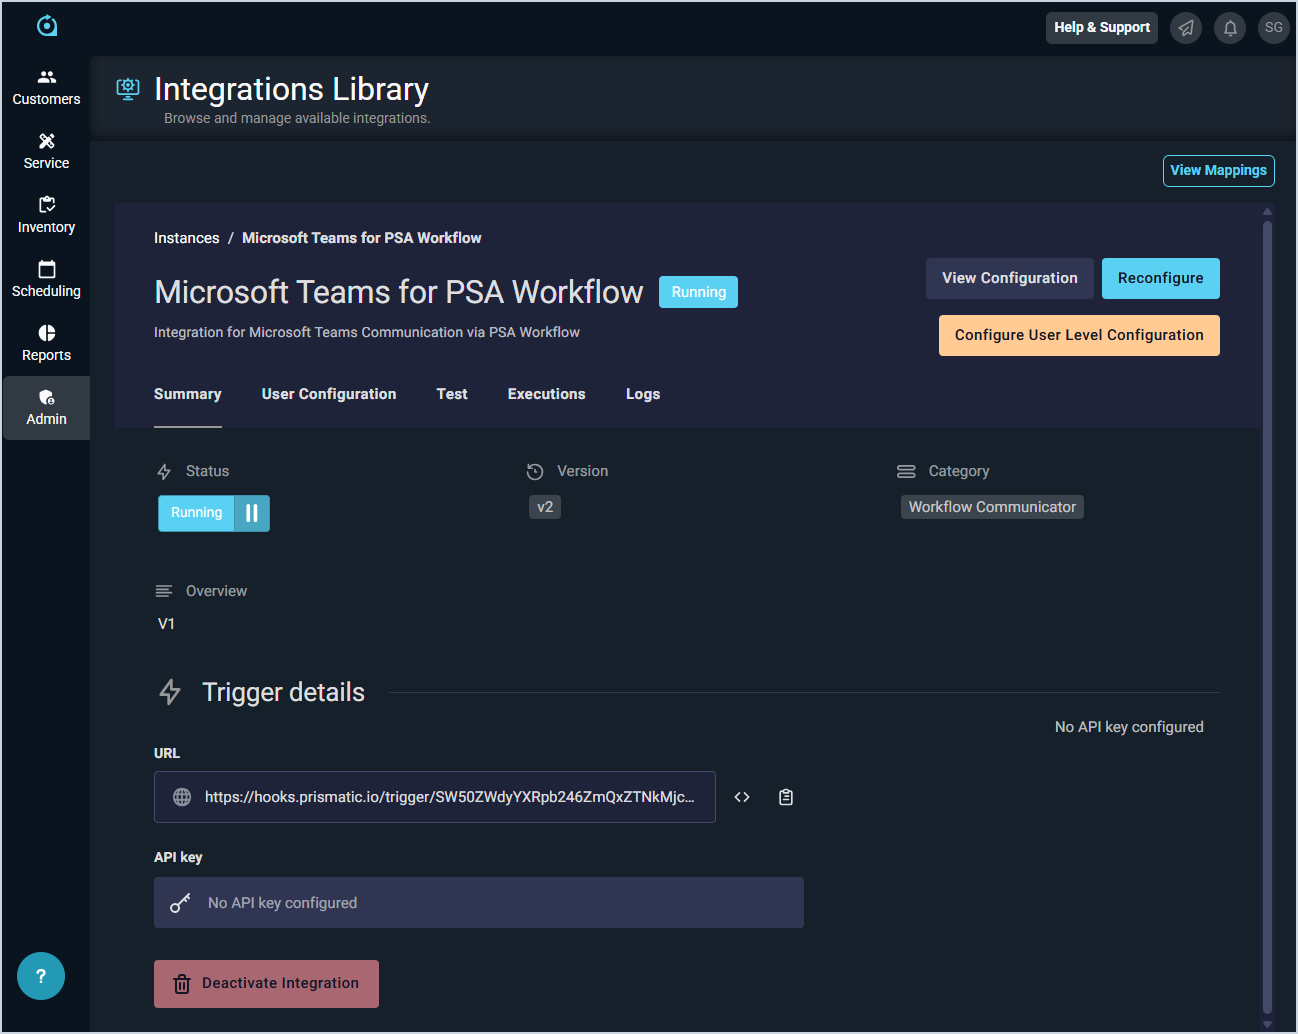This screenshot has height=1034, width=1298.
Task: Go back to Instances breadcrumb link
Action: pyautogui.click(x=186, y=238)
